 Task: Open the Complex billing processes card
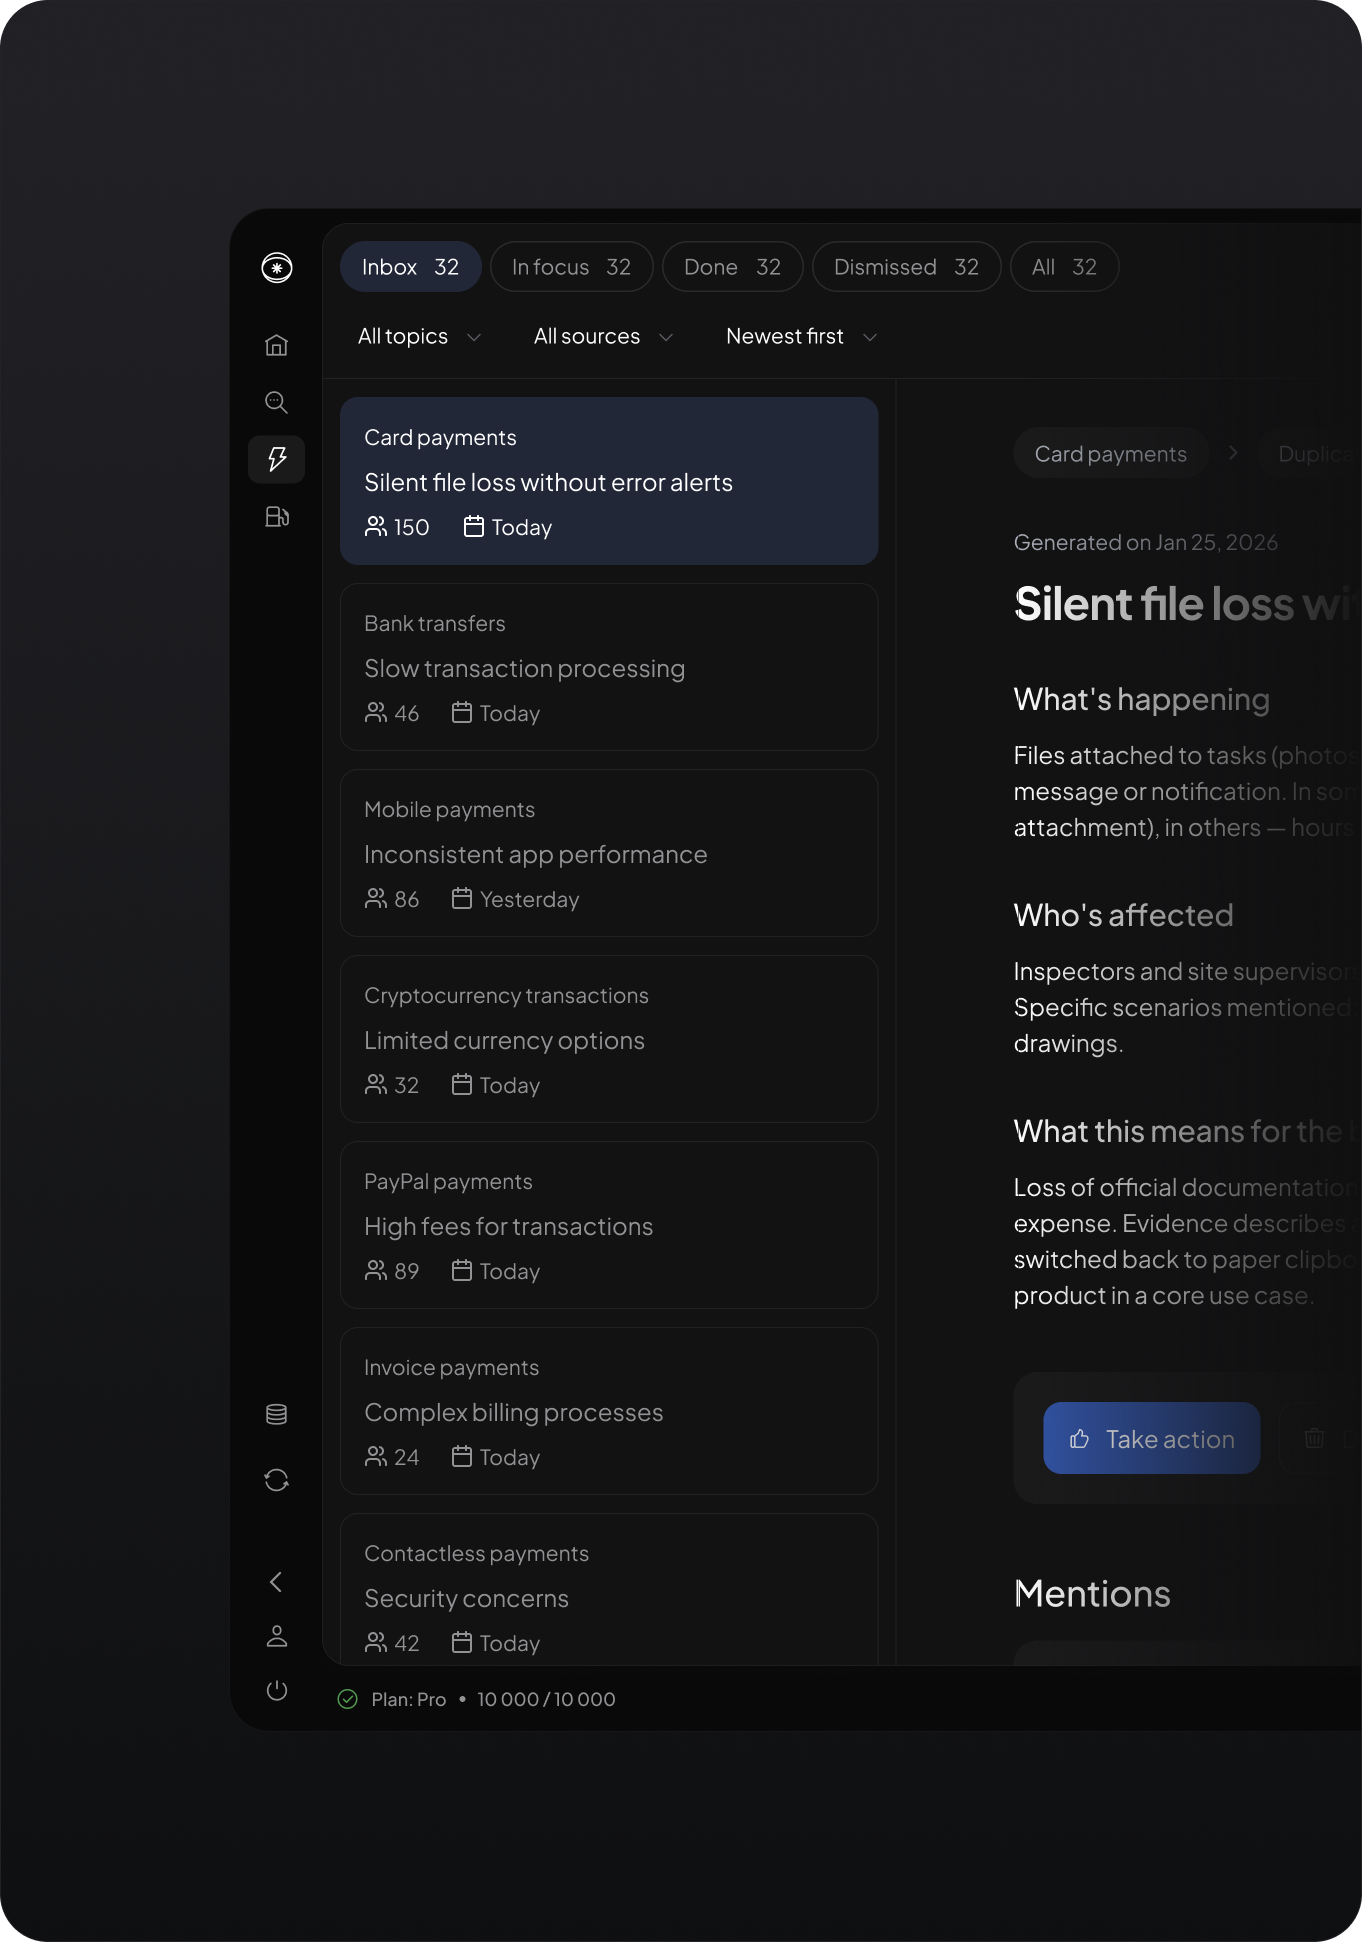click(609, 1411)
